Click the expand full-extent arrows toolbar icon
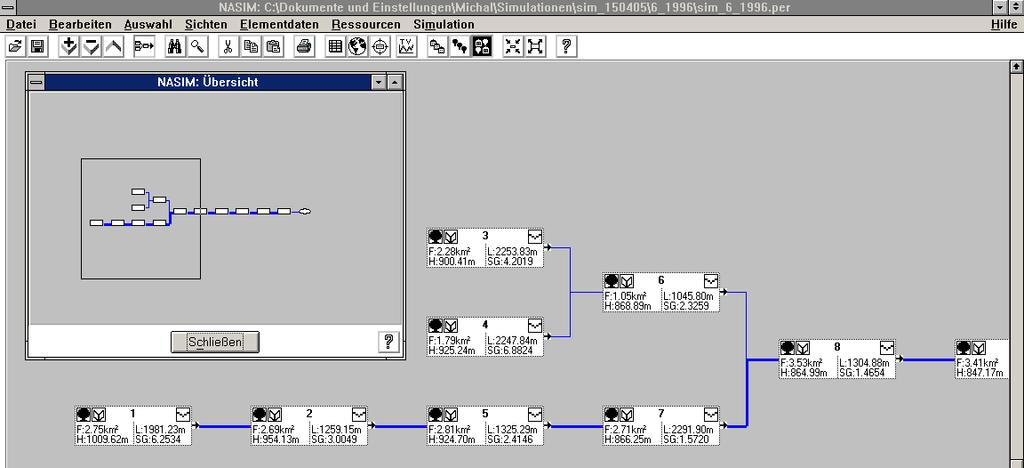 (535, 46)
